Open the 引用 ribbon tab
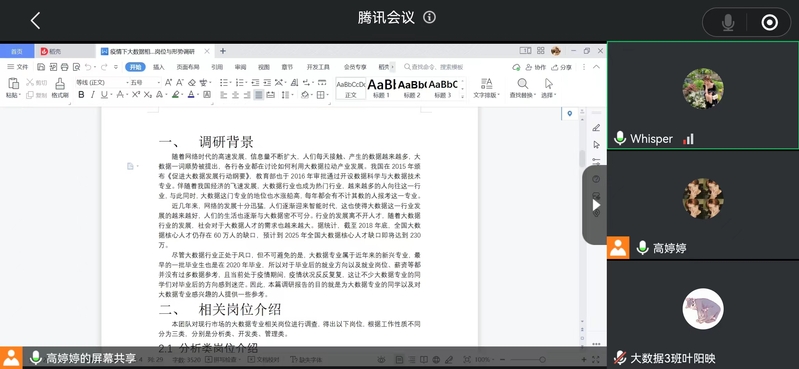 pos(217,67)
